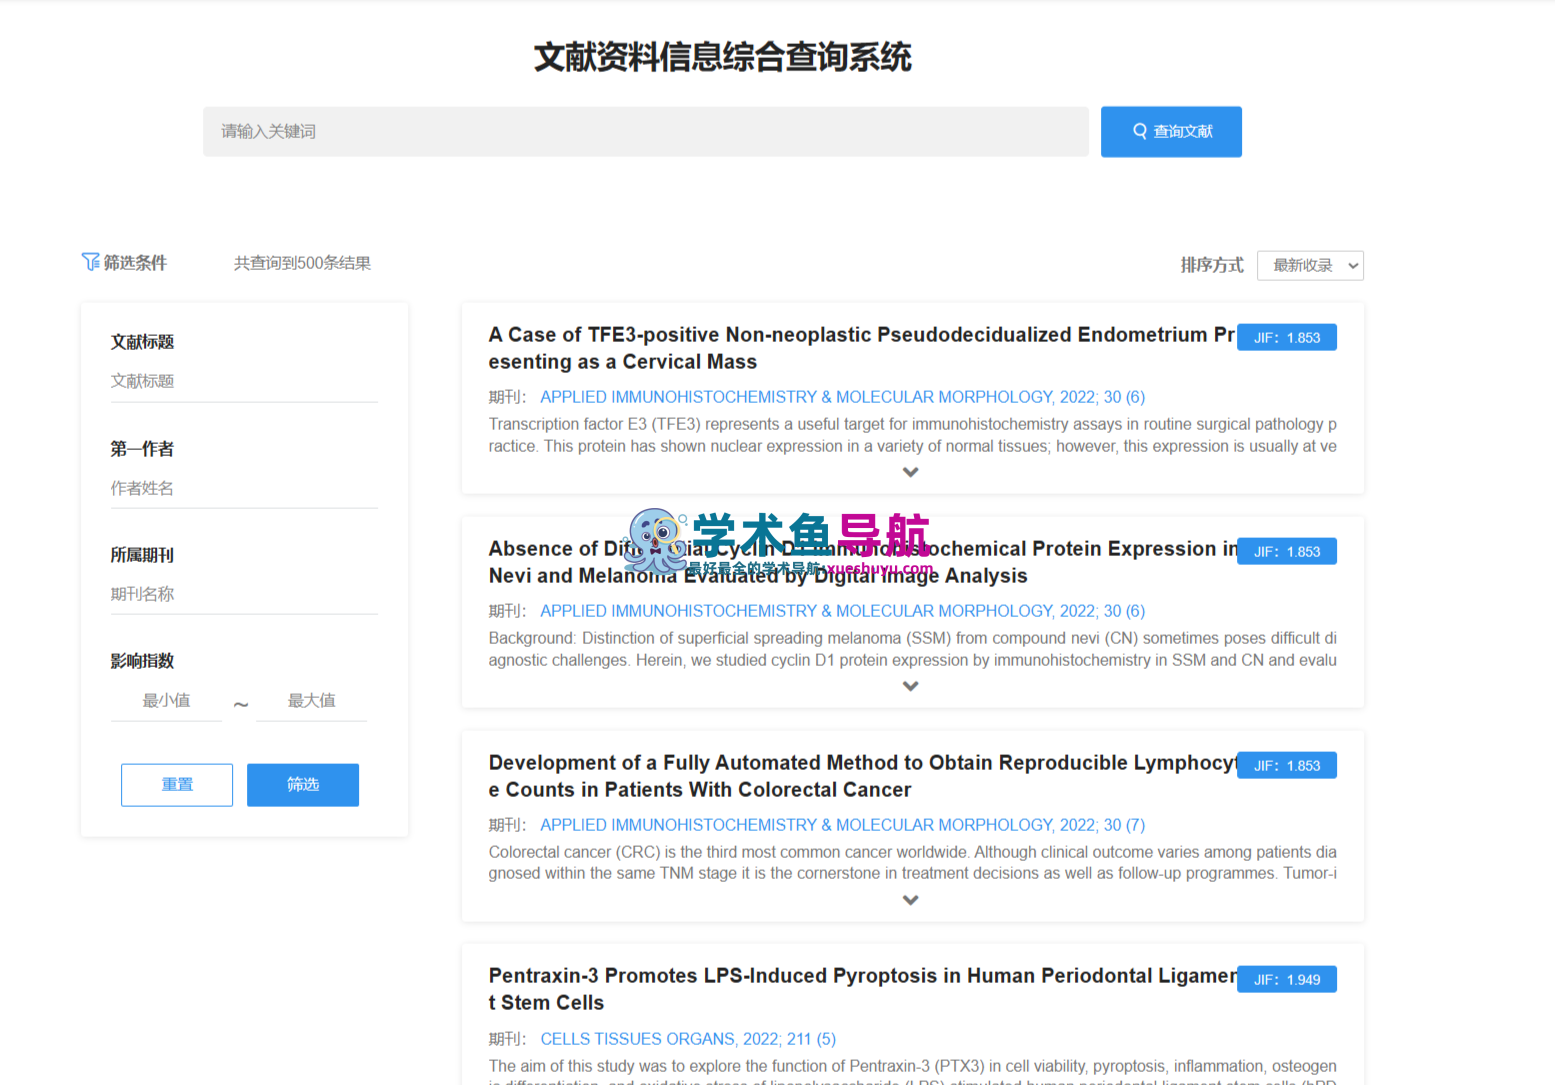The height and width of the screenshot is (1085, 1555).
Task: Open journal link ending 2022; 30 (7)
Action: click(x=842, y=825)
